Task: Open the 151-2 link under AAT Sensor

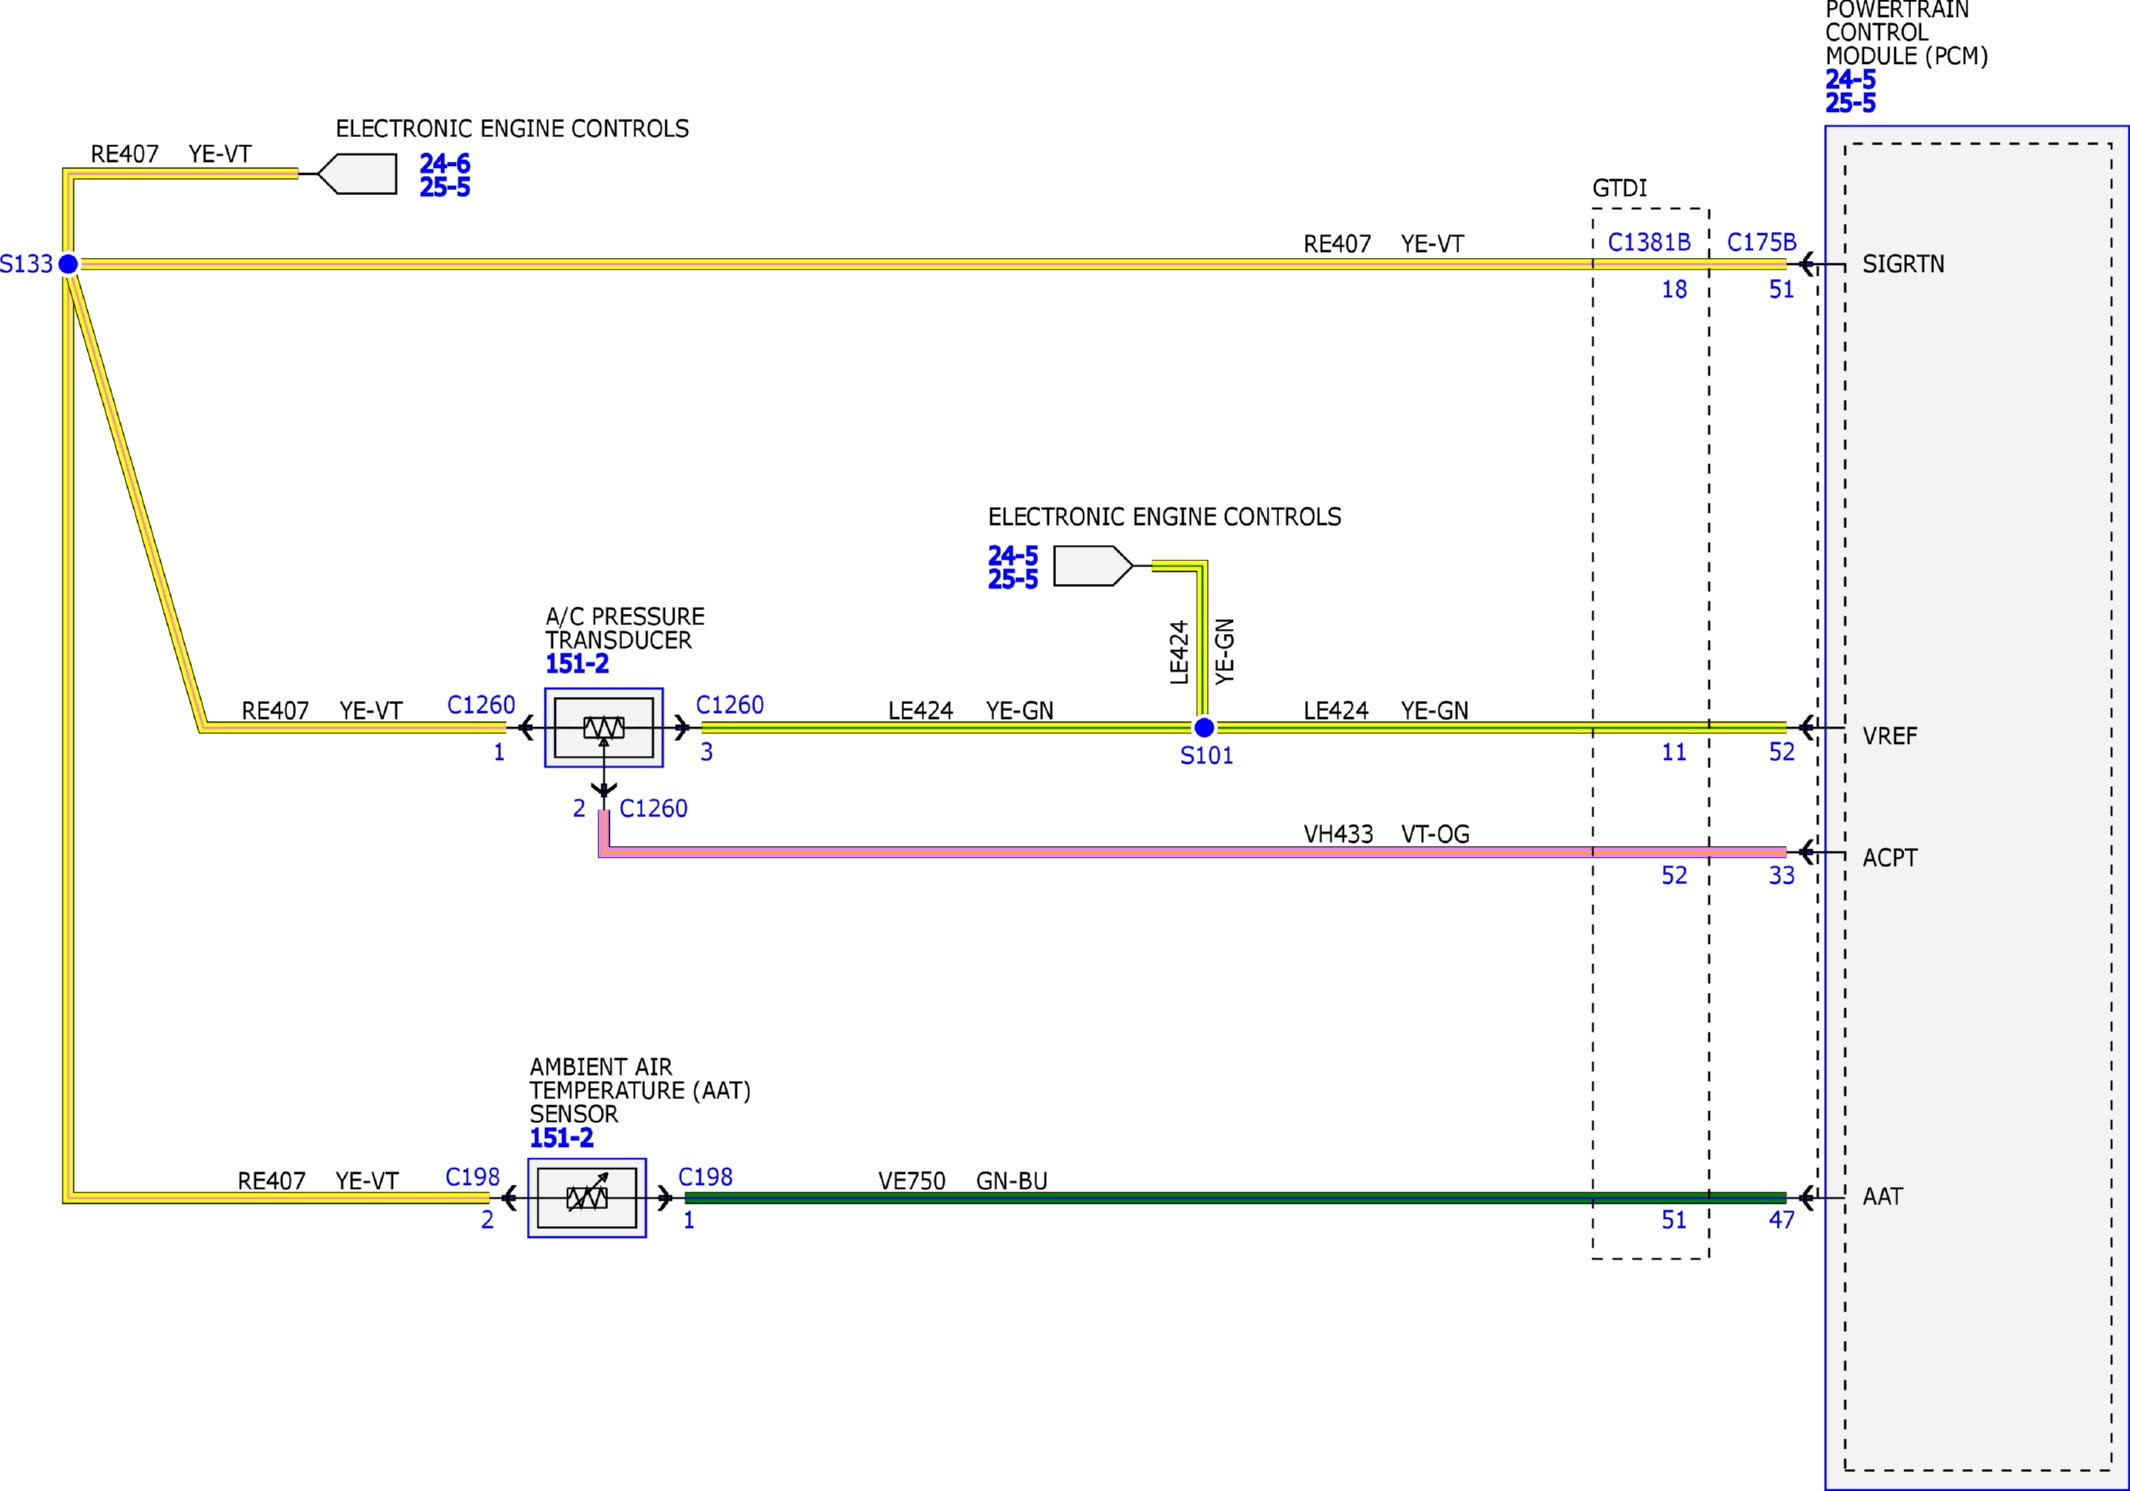Action: click(x=561, y=1137)
